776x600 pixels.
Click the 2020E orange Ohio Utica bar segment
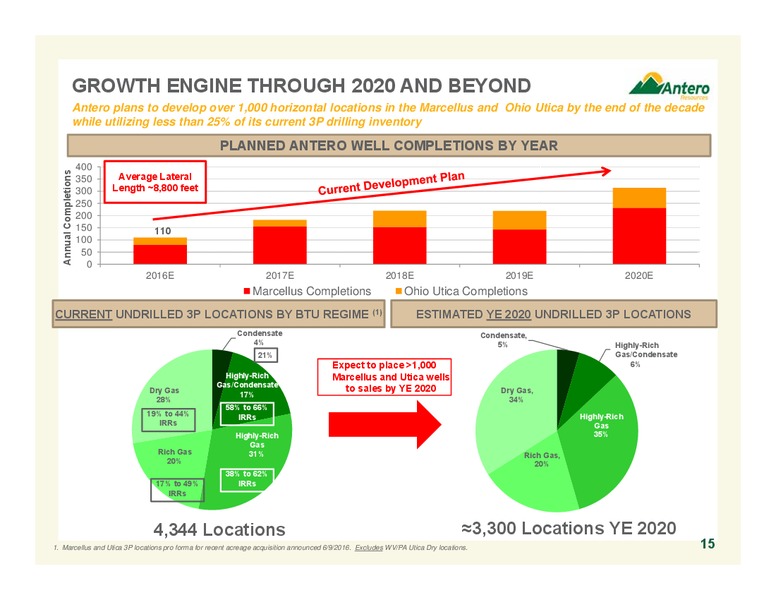pyautogui.click(x=639, y=198)
